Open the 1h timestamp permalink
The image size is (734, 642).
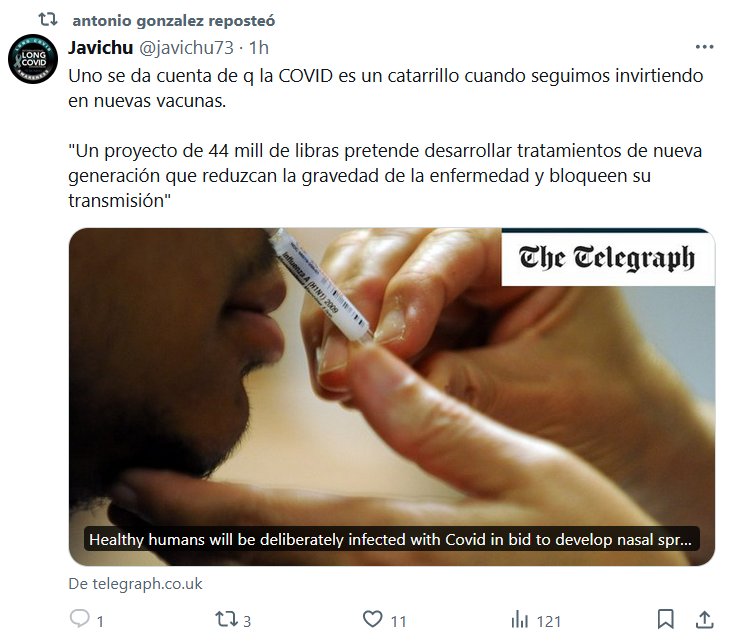click(259, 47)
